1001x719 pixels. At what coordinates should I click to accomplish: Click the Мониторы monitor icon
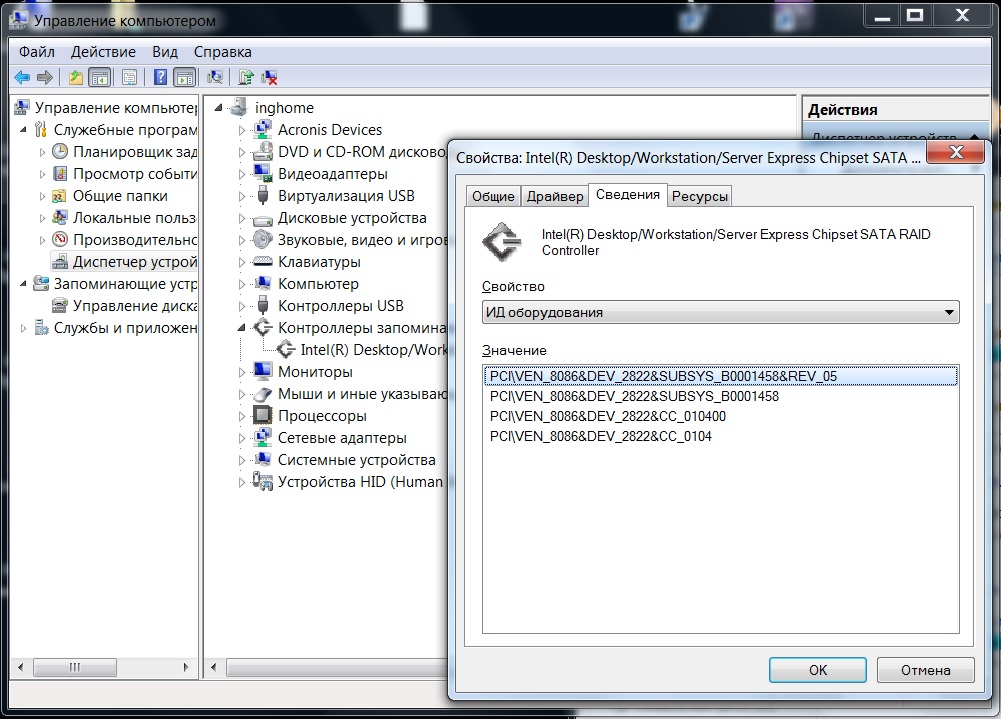(262, 372)
